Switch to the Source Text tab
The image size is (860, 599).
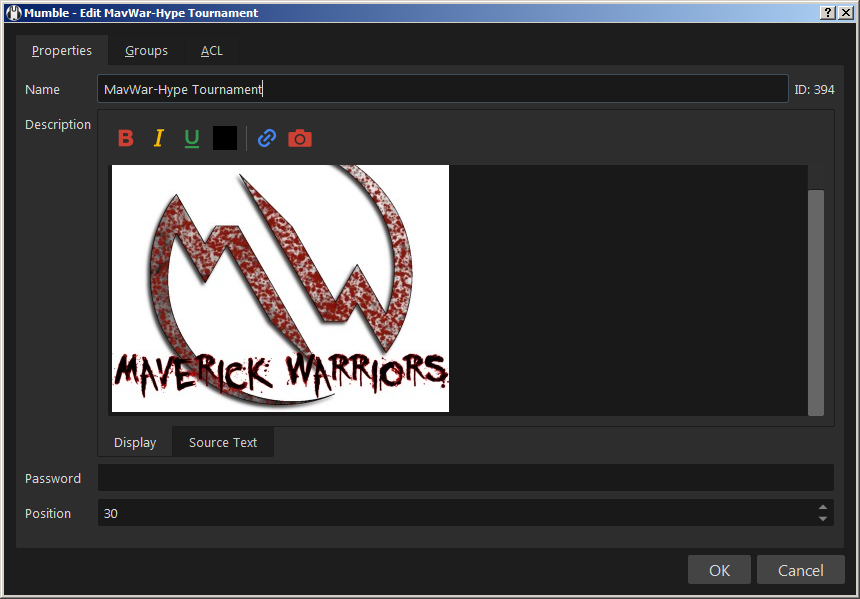click(x=223, y=442)
